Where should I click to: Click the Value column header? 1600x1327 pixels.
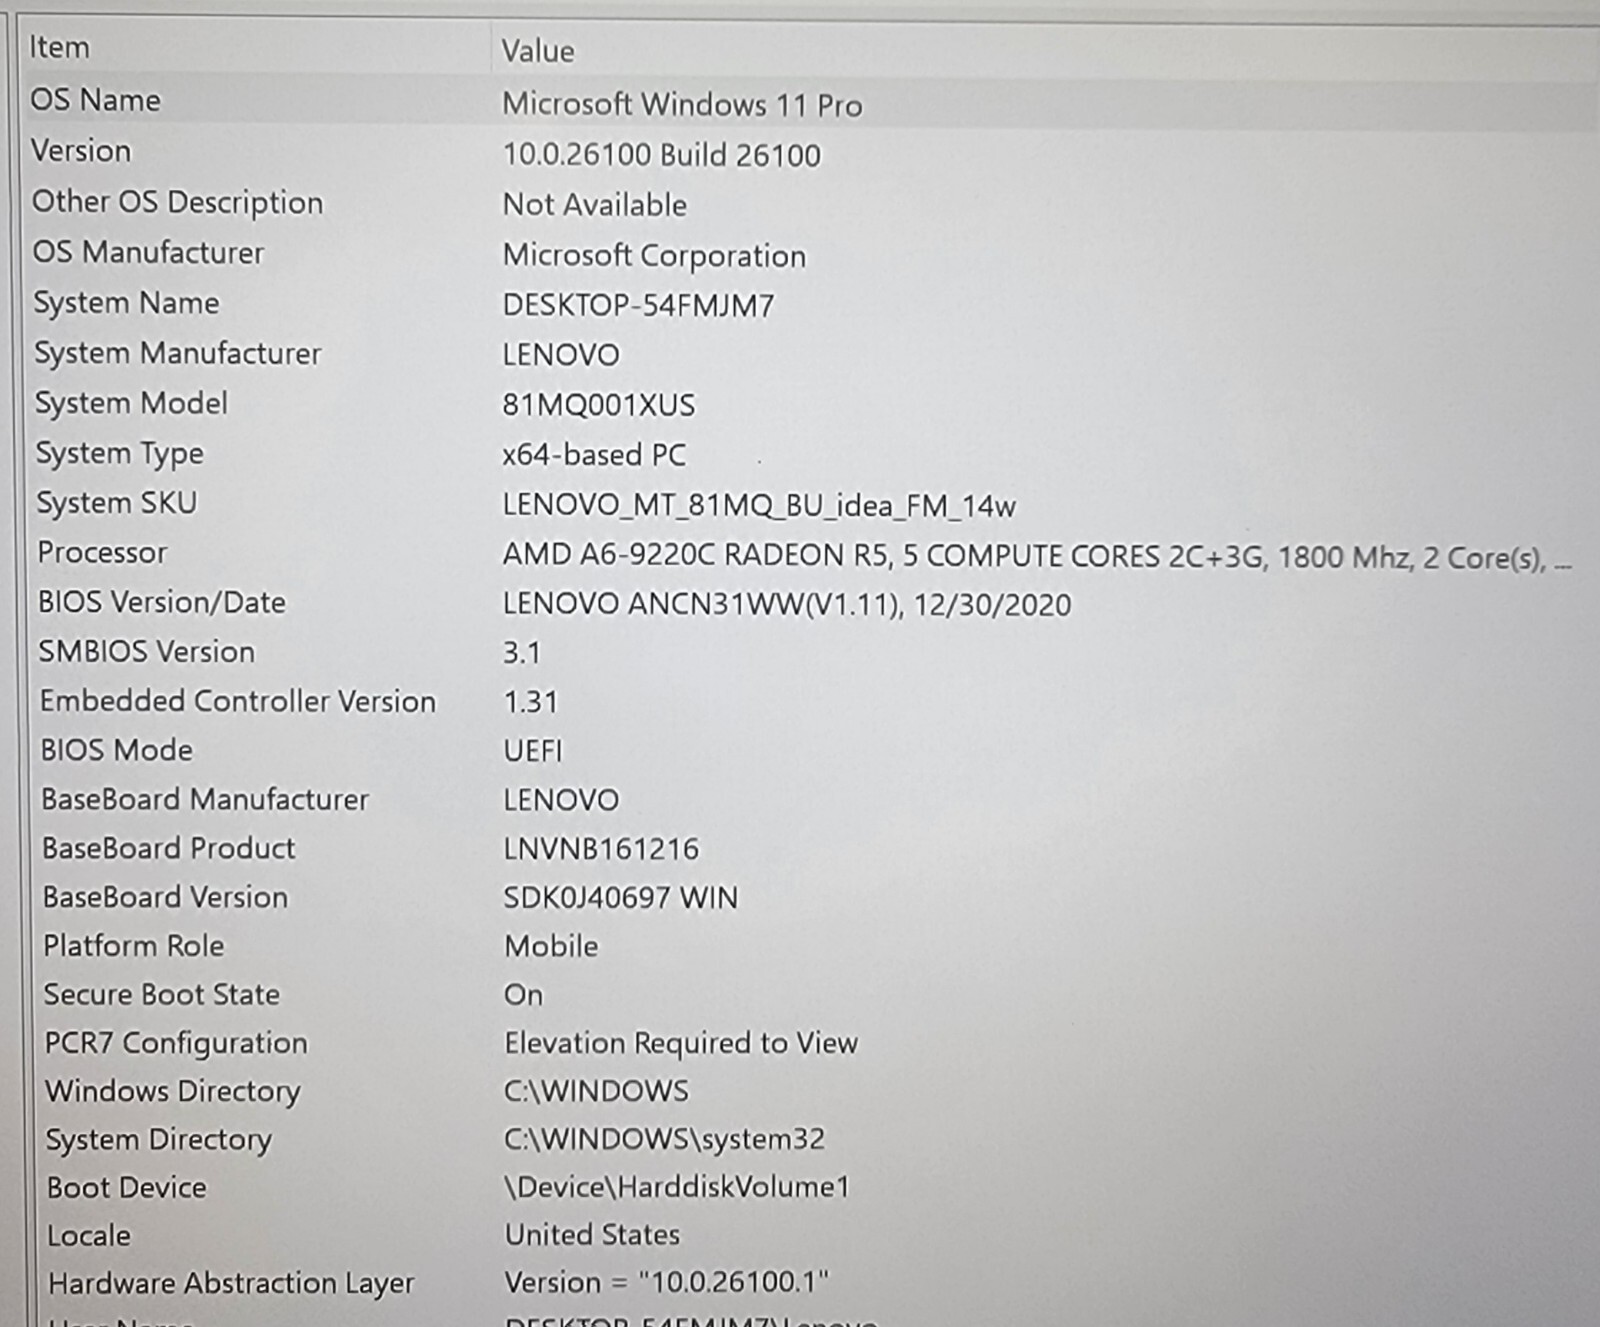coord(538,51)
